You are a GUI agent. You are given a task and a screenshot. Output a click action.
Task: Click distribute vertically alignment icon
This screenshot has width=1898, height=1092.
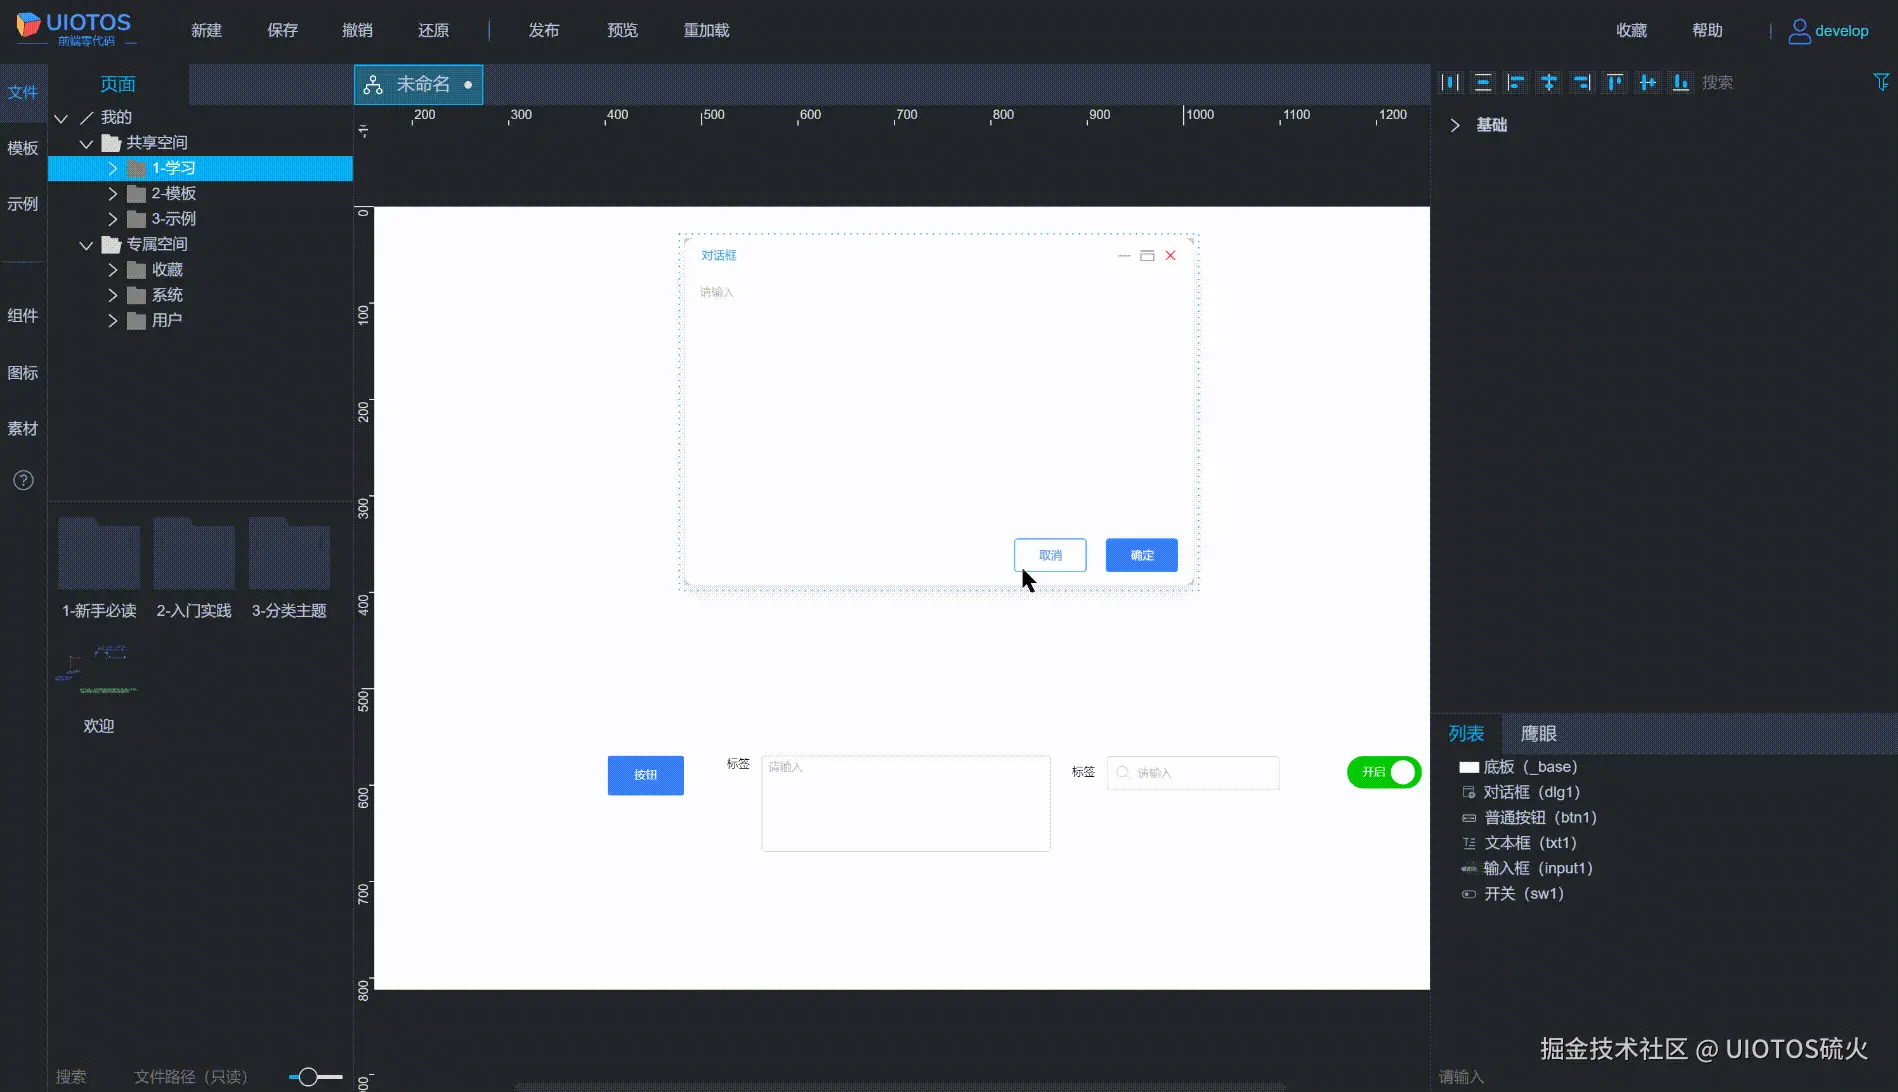point(1483,83)
